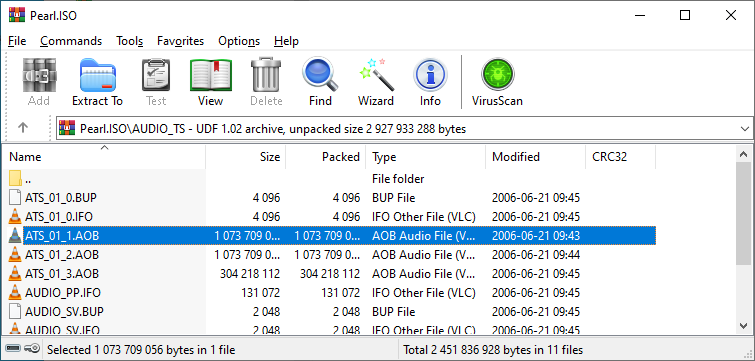Open the Commands menu

[71, 41]
